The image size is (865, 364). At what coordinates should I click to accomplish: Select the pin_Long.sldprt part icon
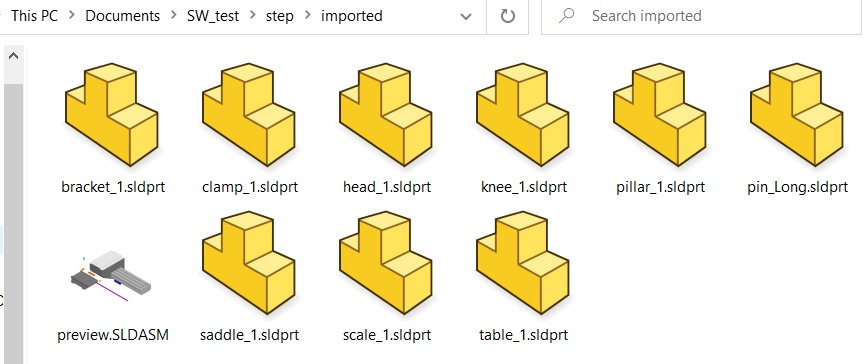pos(796,115)
